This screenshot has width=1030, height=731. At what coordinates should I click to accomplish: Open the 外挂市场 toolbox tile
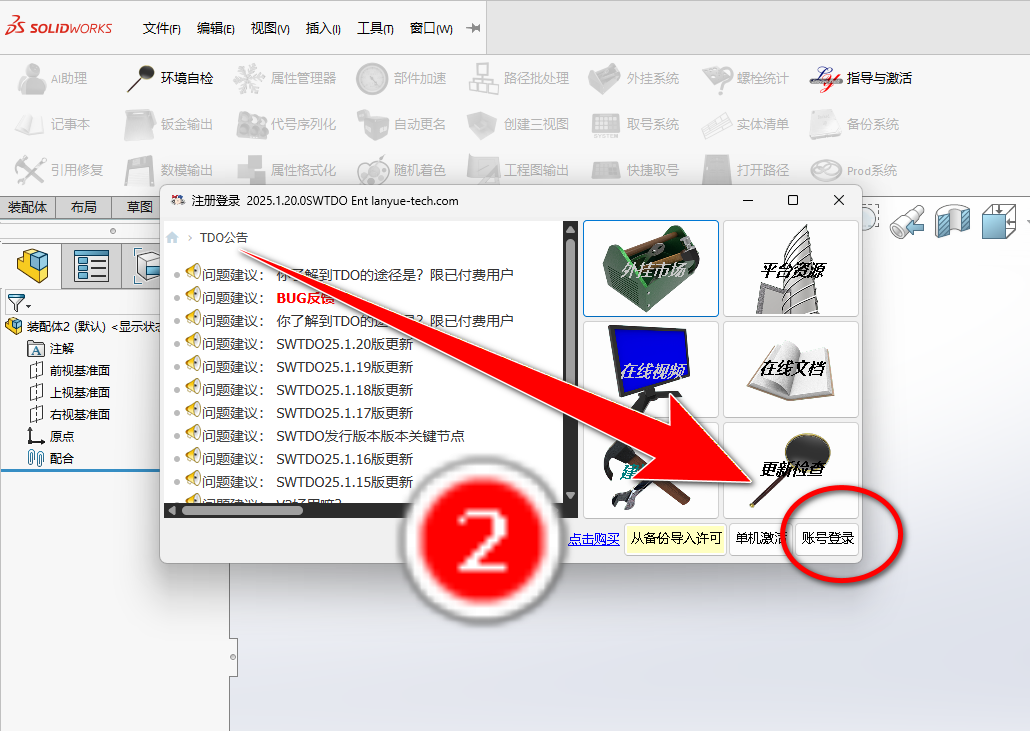coord(650,267)
